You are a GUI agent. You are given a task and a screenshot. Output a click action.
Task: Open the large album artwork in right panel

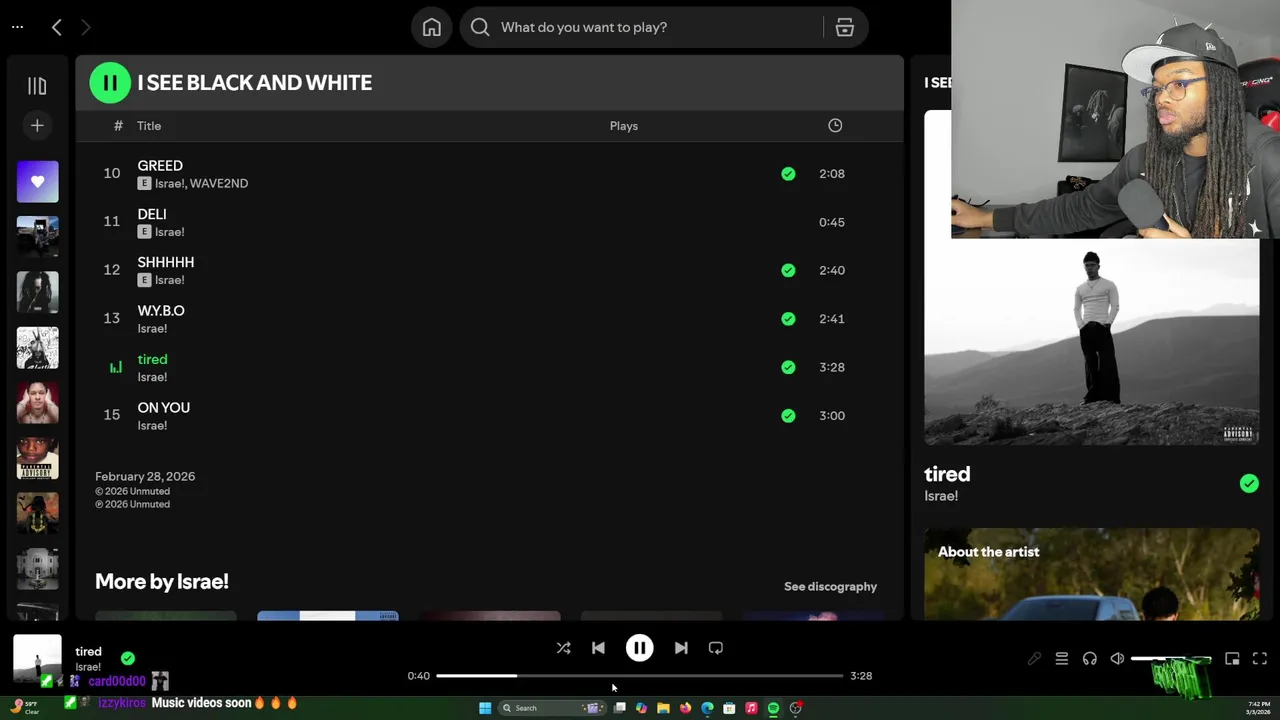1091,342
